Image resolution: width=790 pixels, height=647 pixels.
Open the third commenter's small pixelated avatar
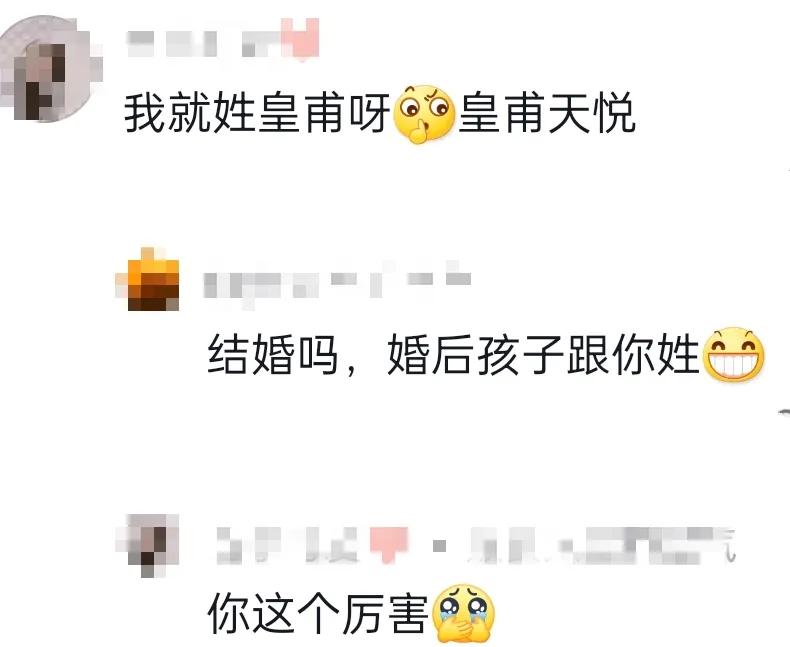(x=148, y=546)
